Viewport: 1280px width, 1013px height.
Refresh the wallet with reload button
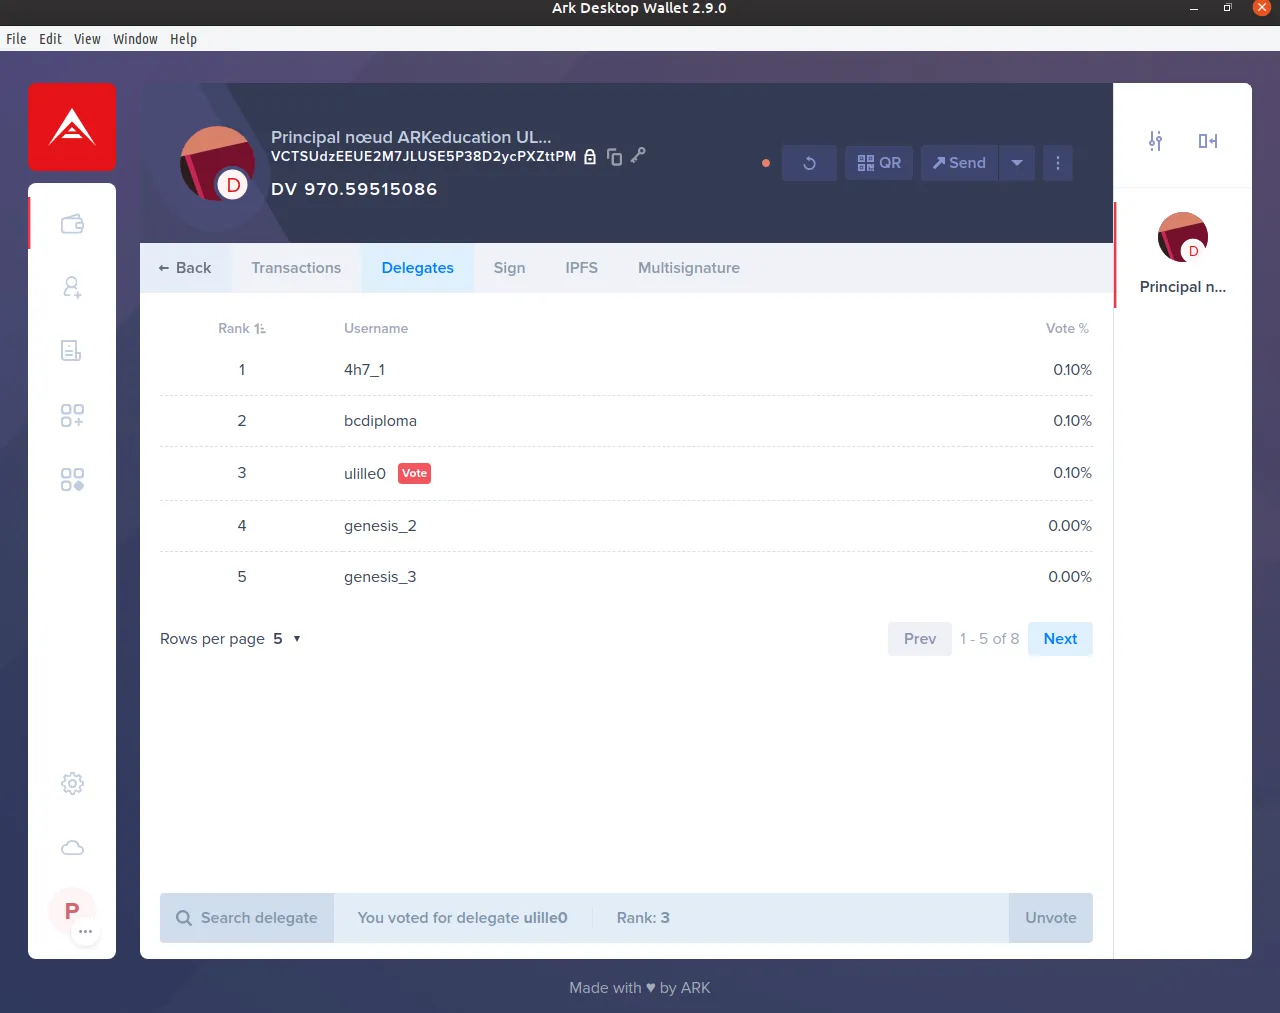pyautogui.click(x=809, y=163)
